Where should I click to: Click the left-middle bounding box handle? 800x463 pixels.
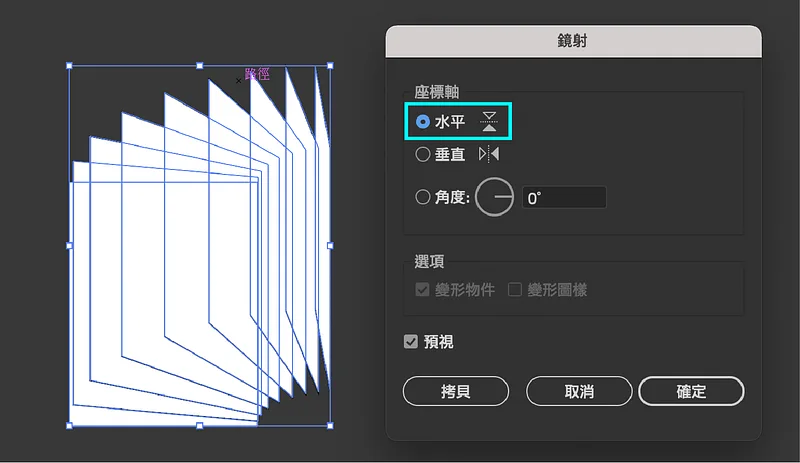[x=69, y=246]
